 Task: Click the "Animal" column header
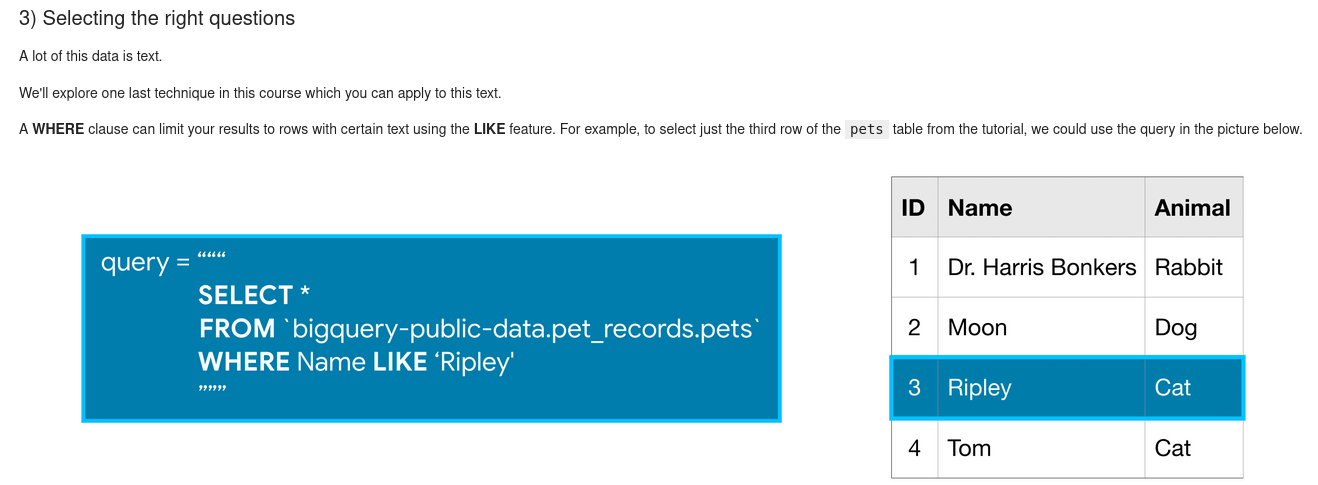point(1192,208)
